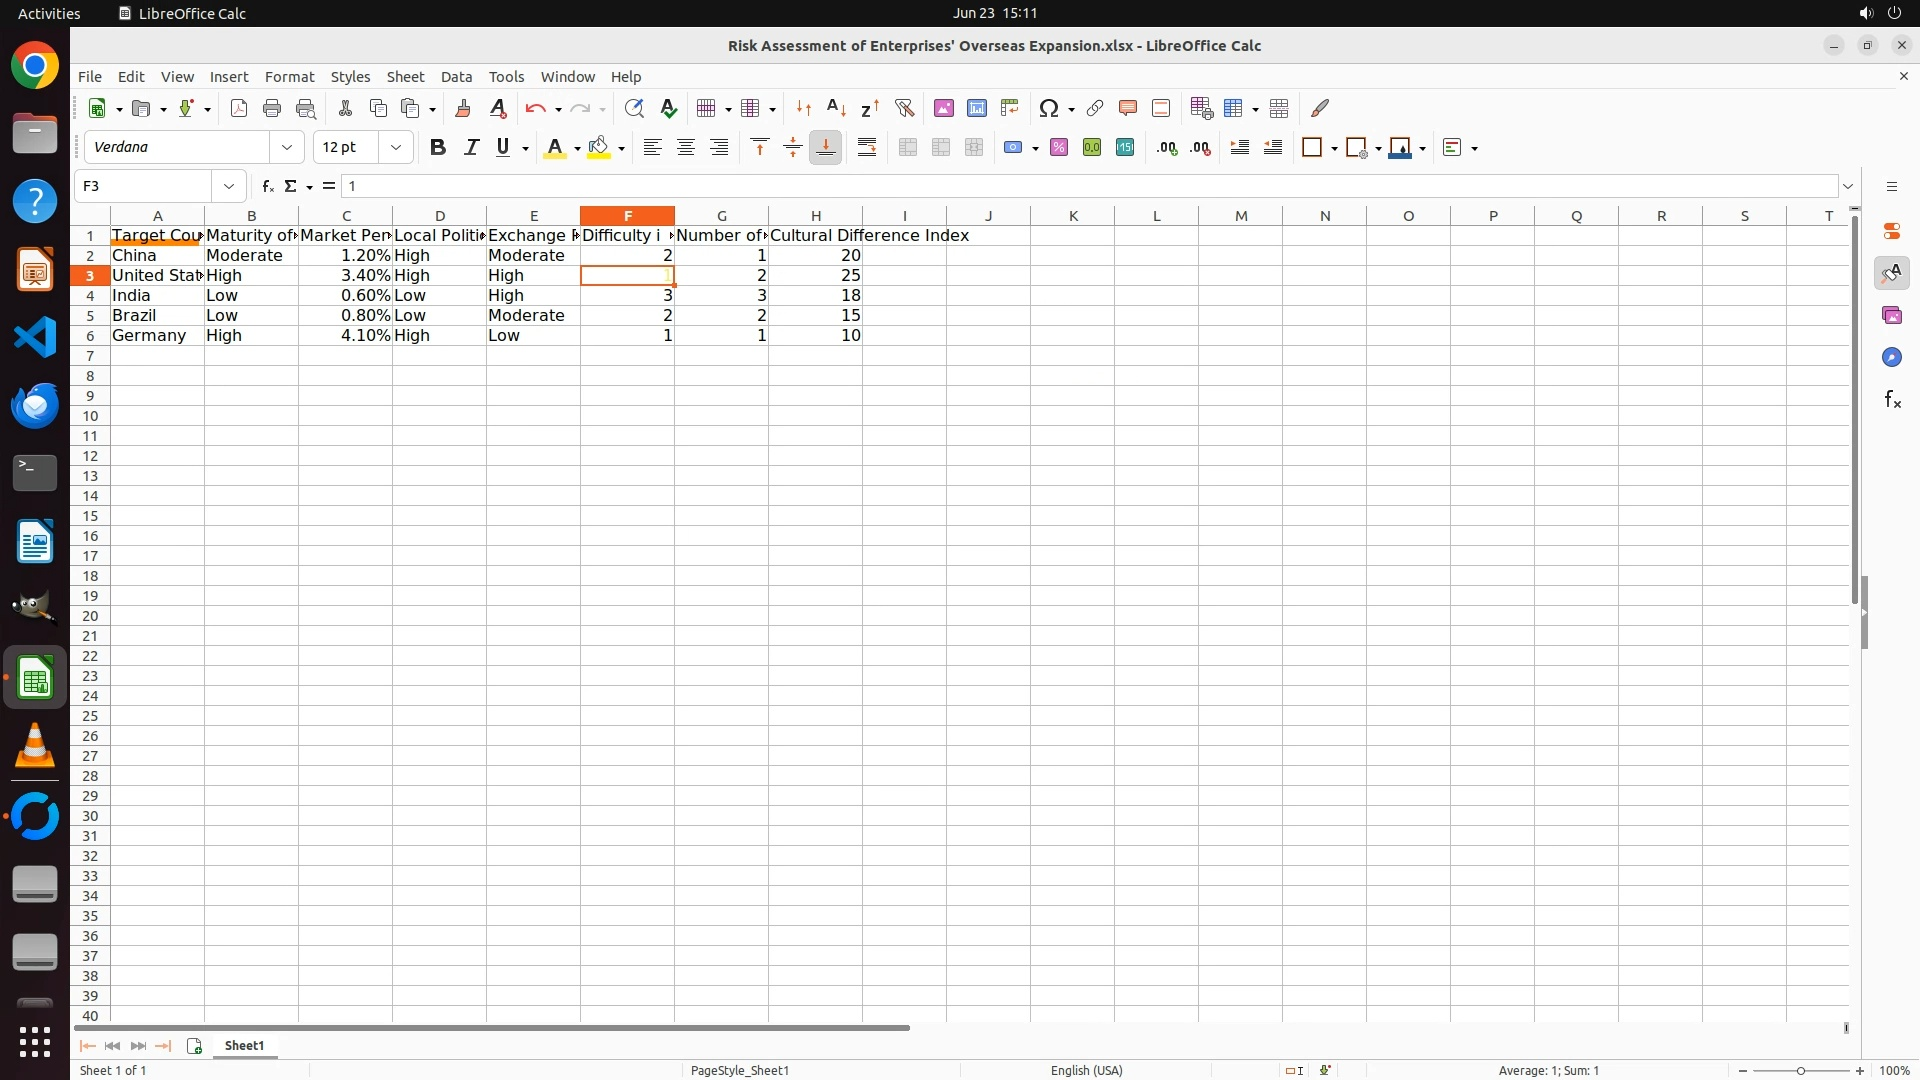Toggle the Wrap Text button
The width and height of the screenshot is (1920, 1080).
[x=867, y=148]
